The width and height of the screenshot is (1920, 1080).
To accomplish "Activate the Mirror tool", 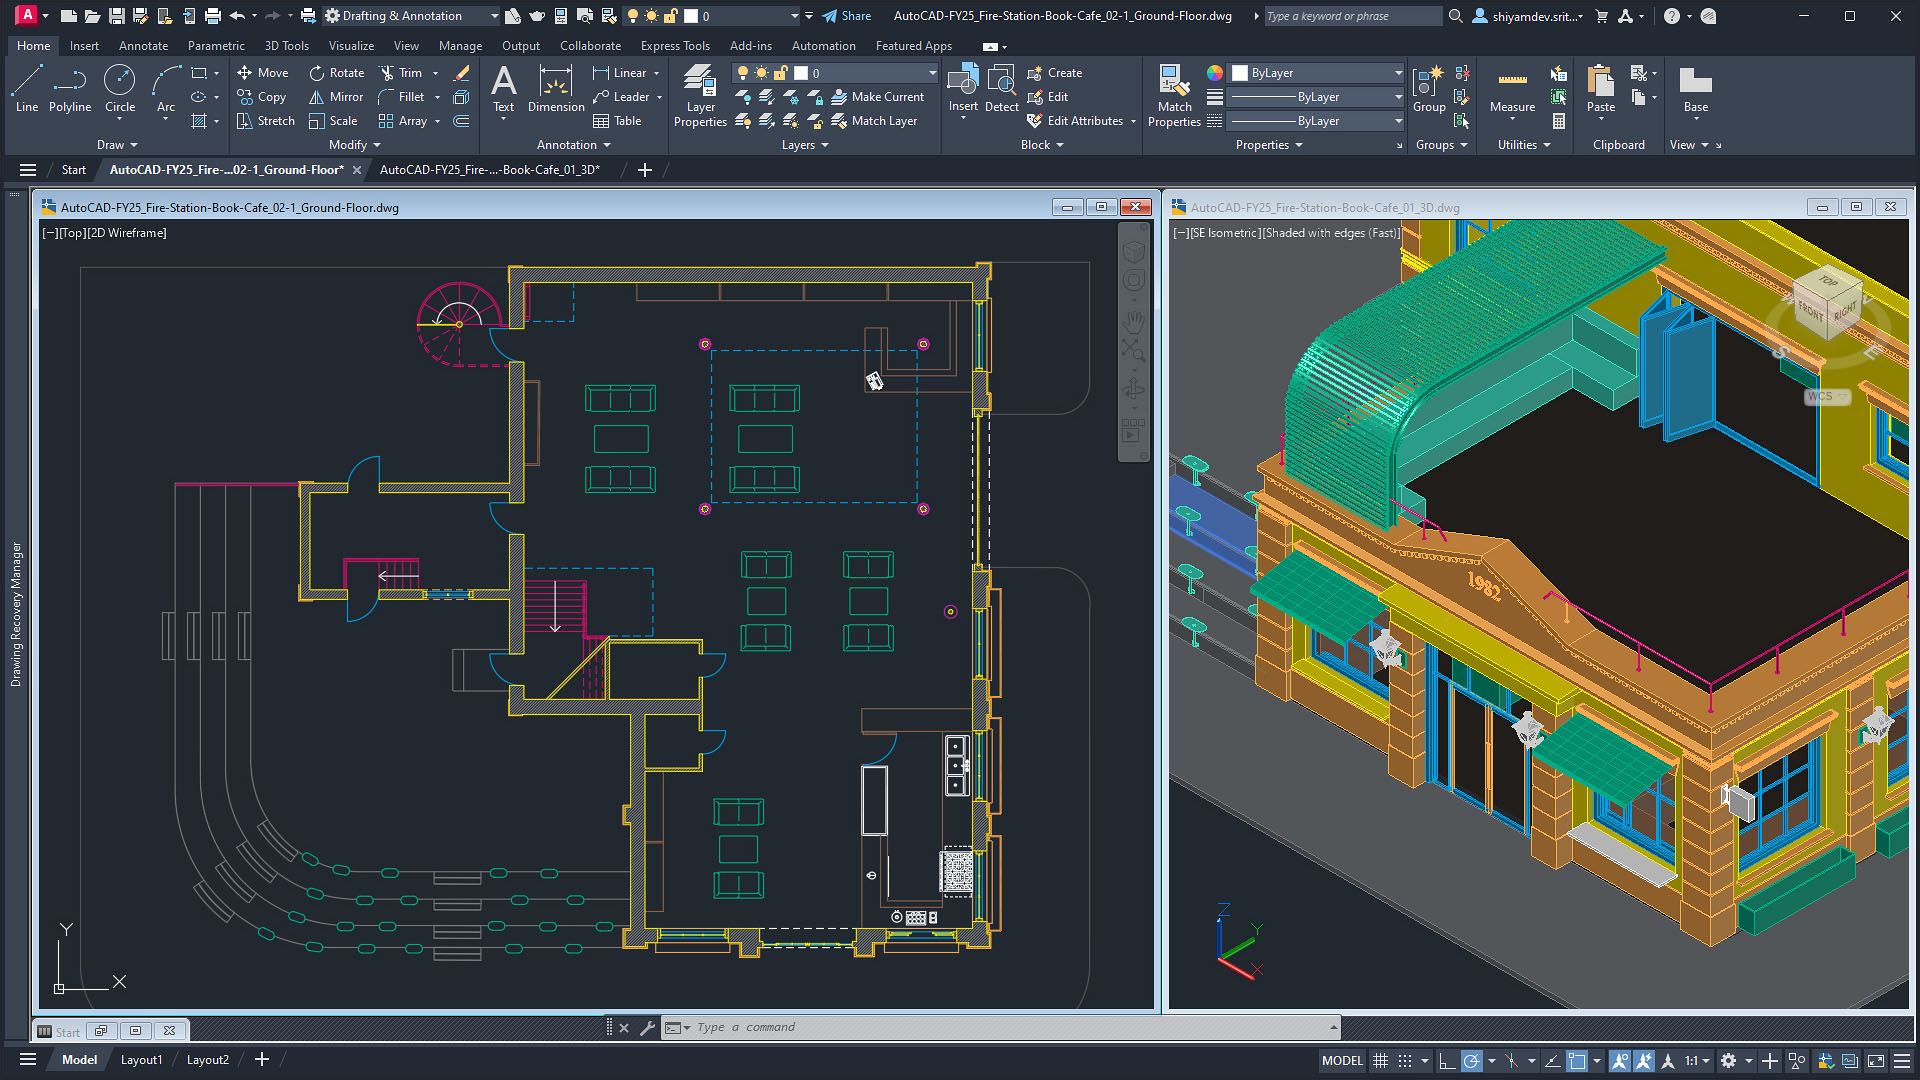I will [x=335, y=96].
